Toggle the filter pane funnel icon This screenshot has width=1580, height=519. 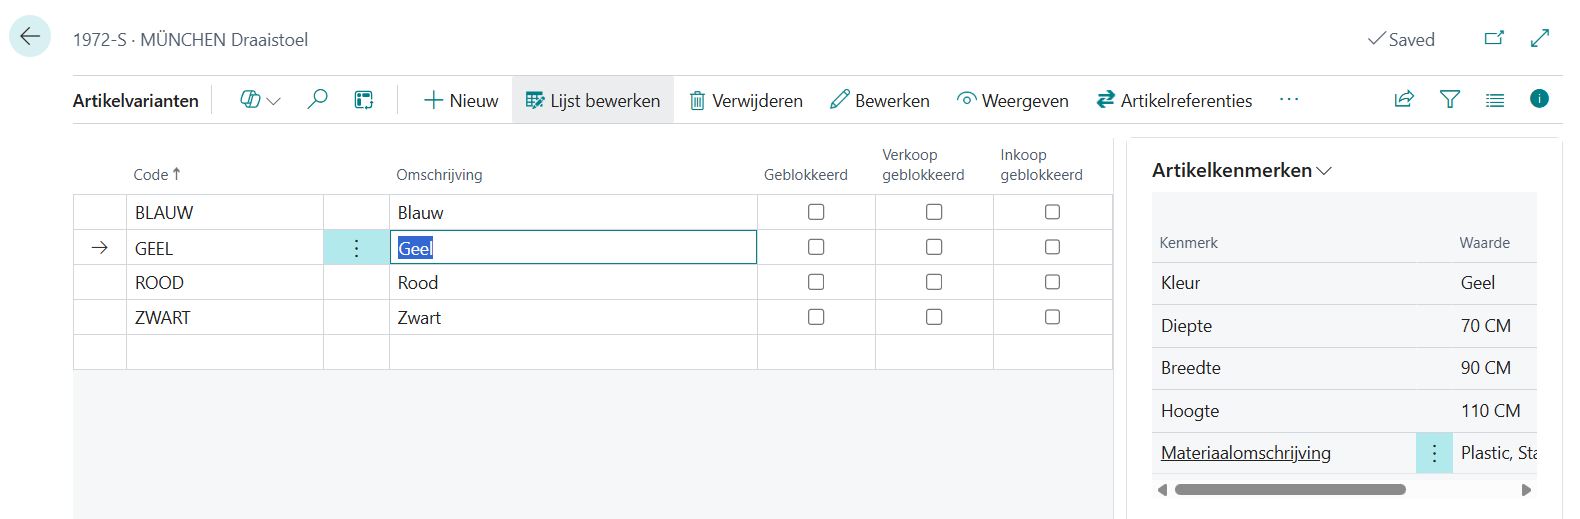click(x=1450, y=99)
